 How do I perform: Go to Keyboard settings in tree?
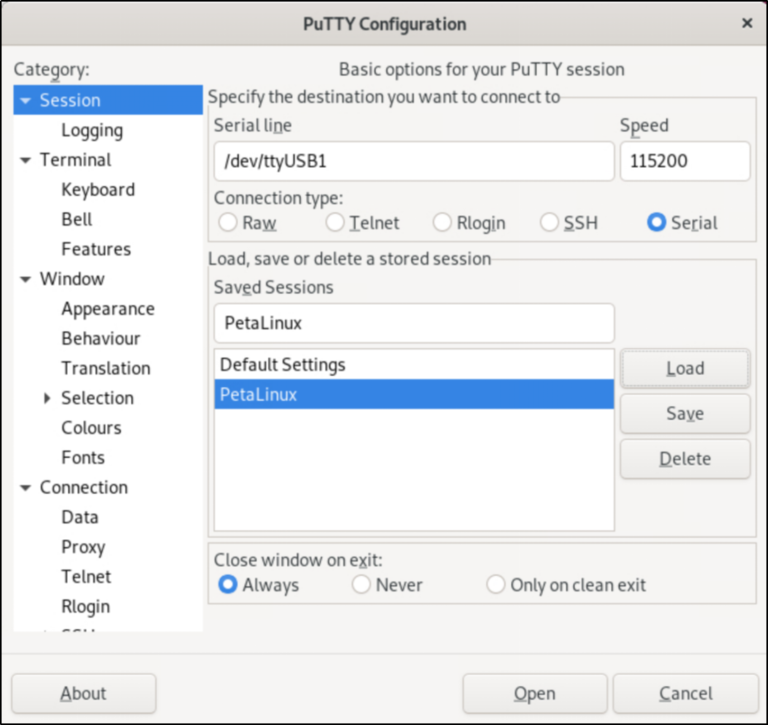coord(97,190)
